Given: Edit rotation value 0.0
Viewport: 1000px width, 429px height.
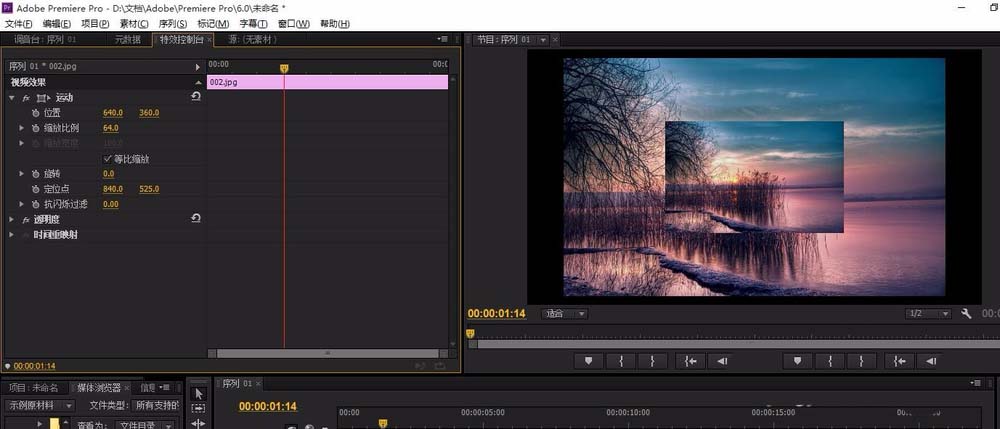Looking at the screenshot, I should (x=108, y=174).
